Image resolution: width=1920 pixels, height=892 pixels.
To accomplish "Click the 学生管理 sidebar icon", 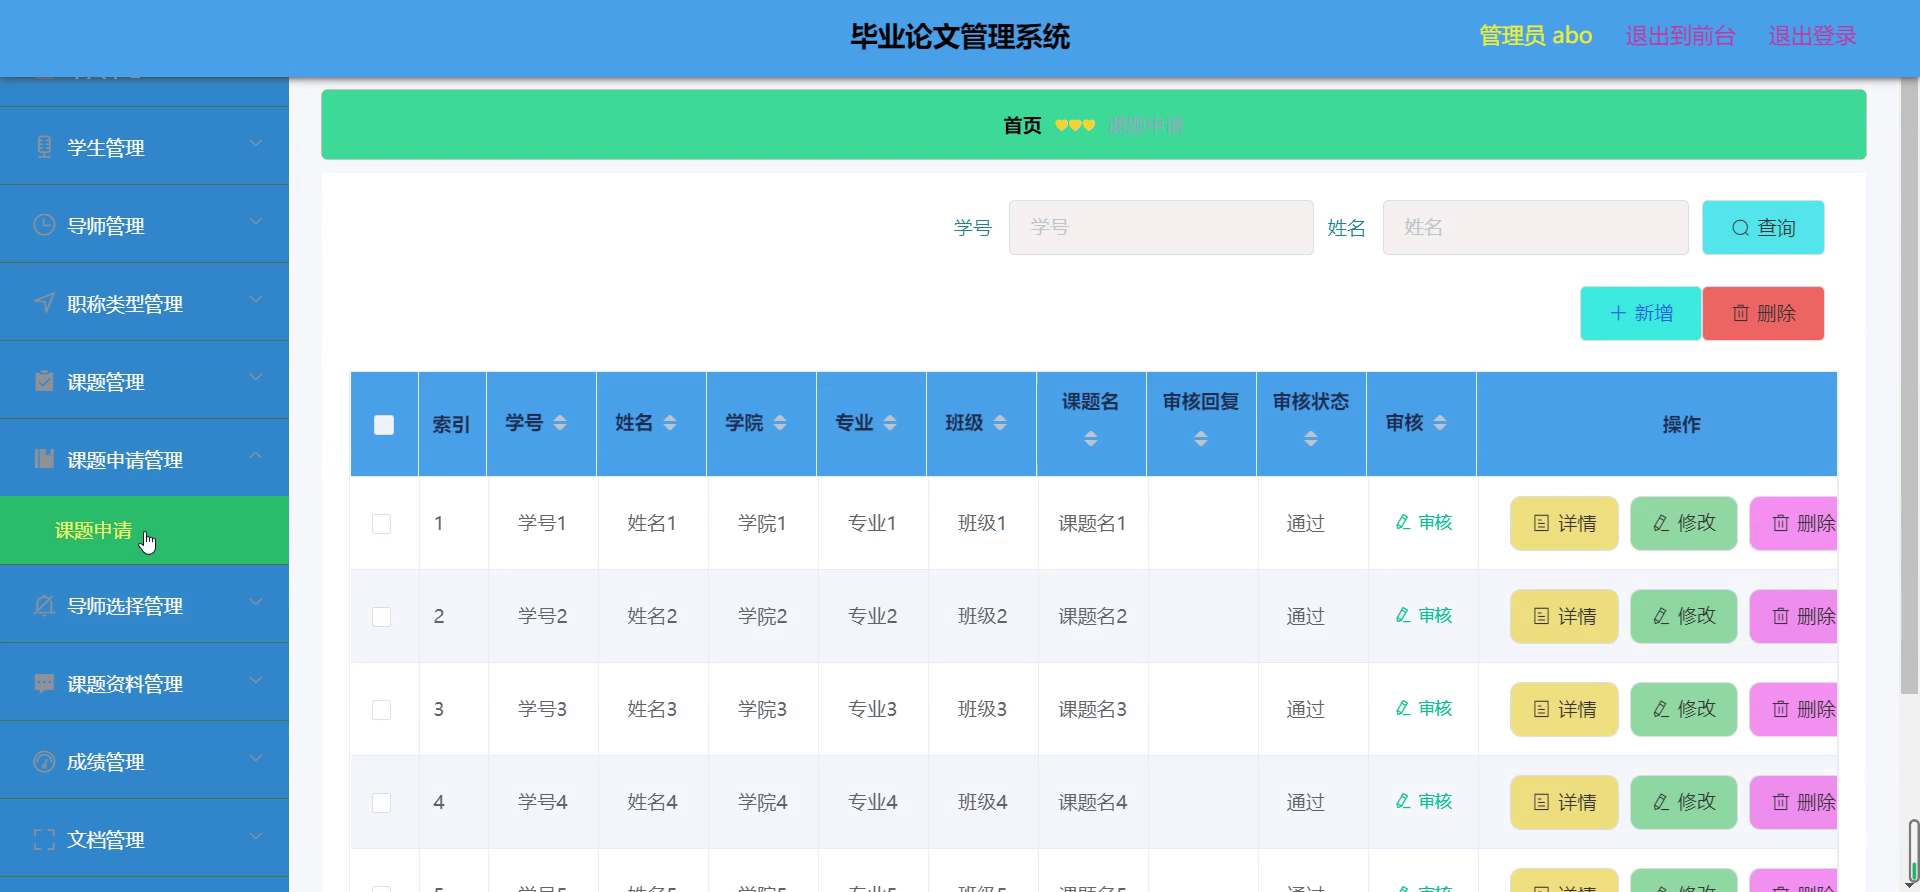I will click(x=44, y=147).
